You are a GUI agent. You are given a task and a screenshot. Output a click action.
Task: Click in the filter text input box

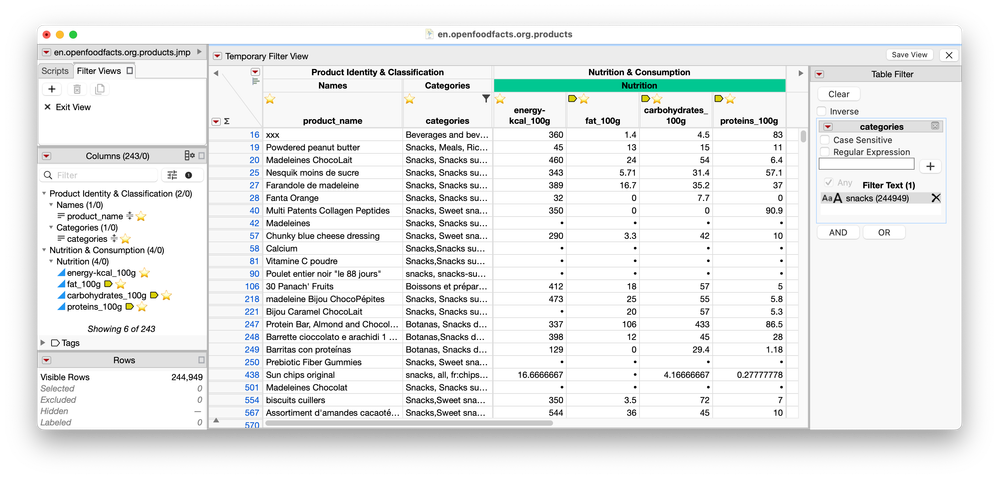pyautogui.click(x=866, y=164)
